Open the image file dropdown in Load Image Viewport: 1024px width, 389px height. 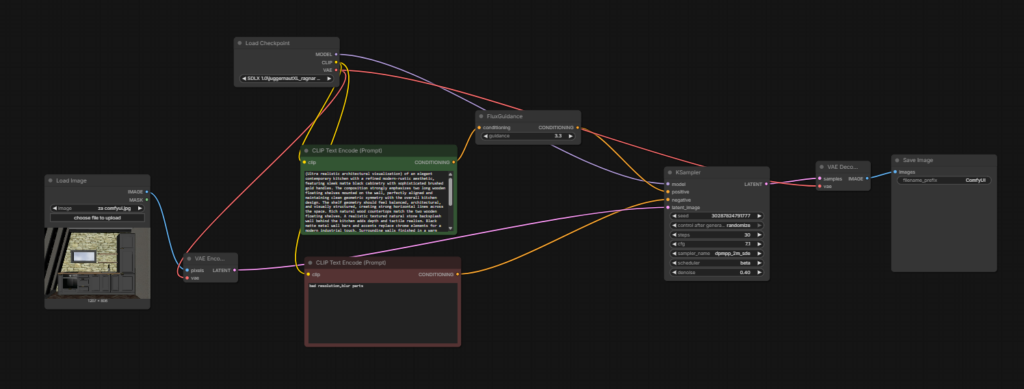(97, 208)
